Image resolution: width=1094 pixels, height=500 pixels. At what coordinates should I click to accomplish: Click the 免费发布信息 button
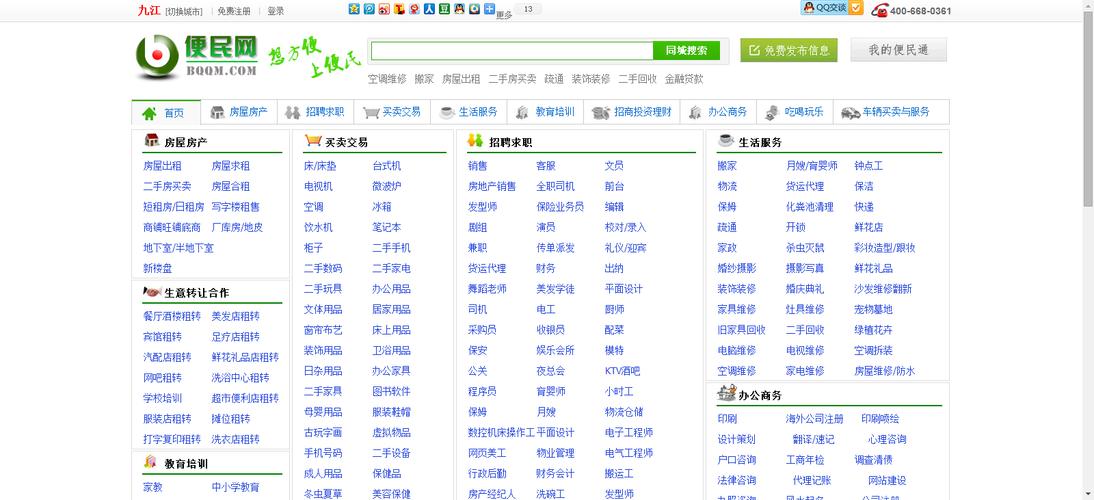(x=788, y=50)
